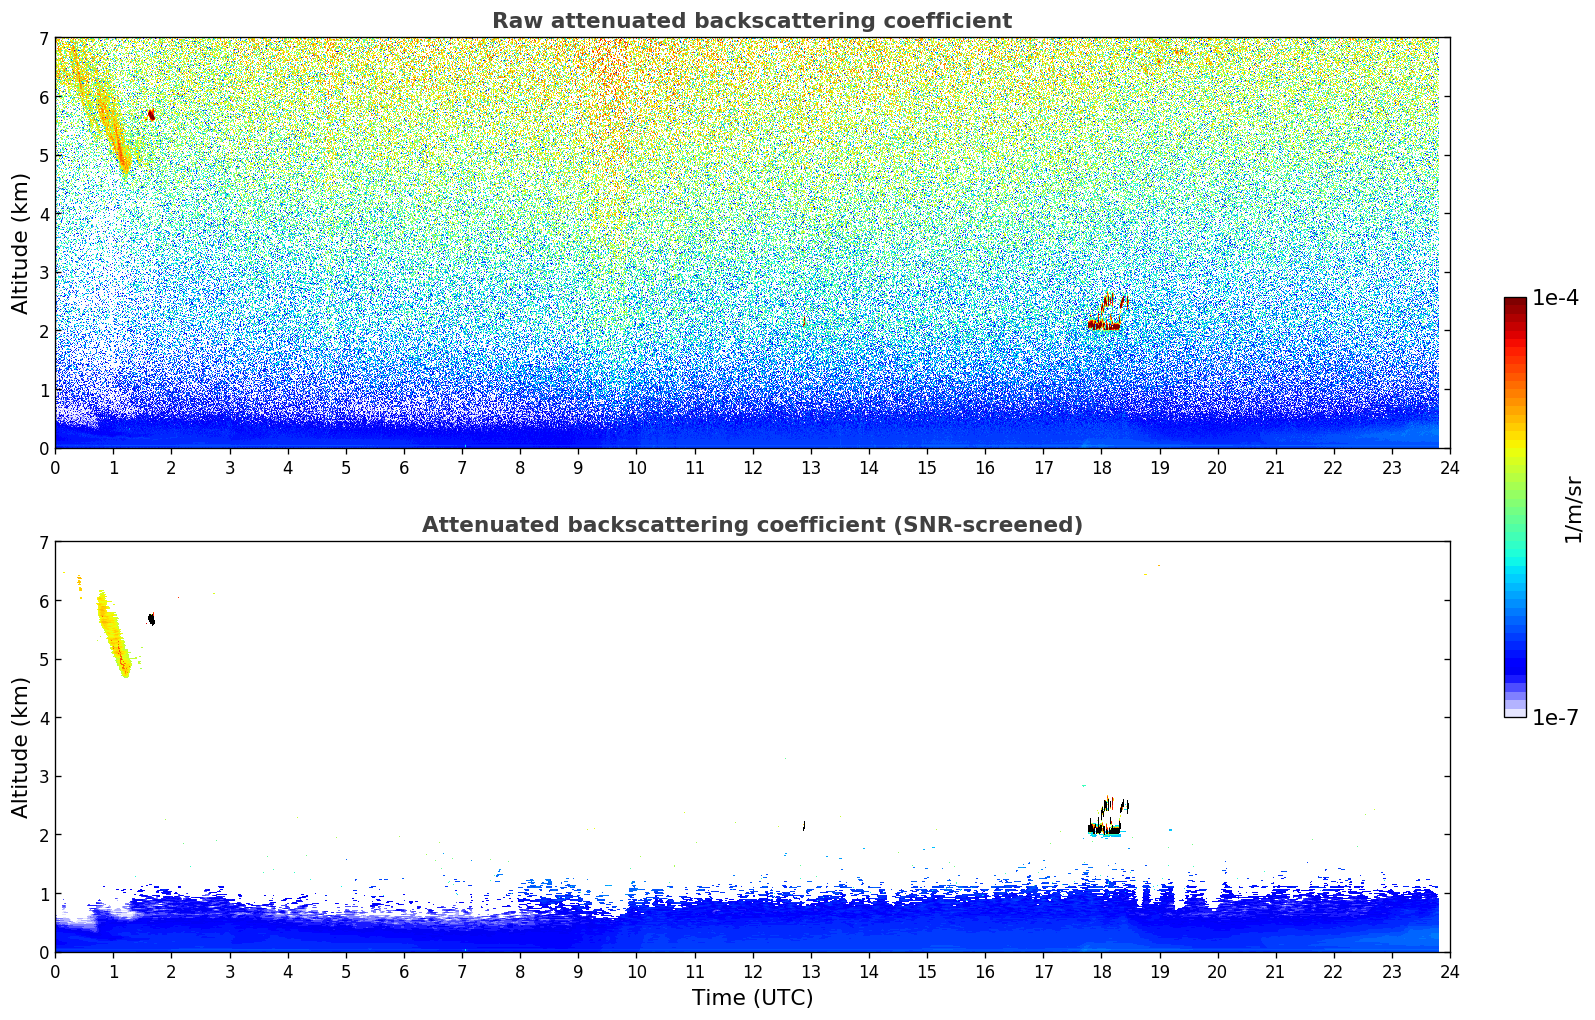Click the x-axis tick label '24' in bottom plot

click(x=1450, y=972)
